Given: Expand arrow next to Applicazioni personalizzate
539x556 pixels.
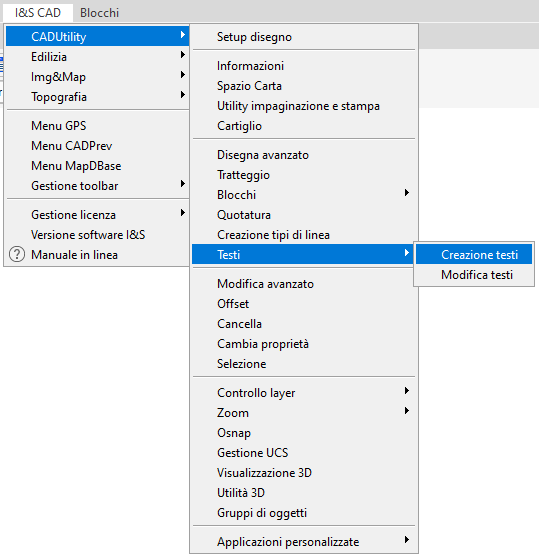Looking at the screenshot, I should click(407, 539).
